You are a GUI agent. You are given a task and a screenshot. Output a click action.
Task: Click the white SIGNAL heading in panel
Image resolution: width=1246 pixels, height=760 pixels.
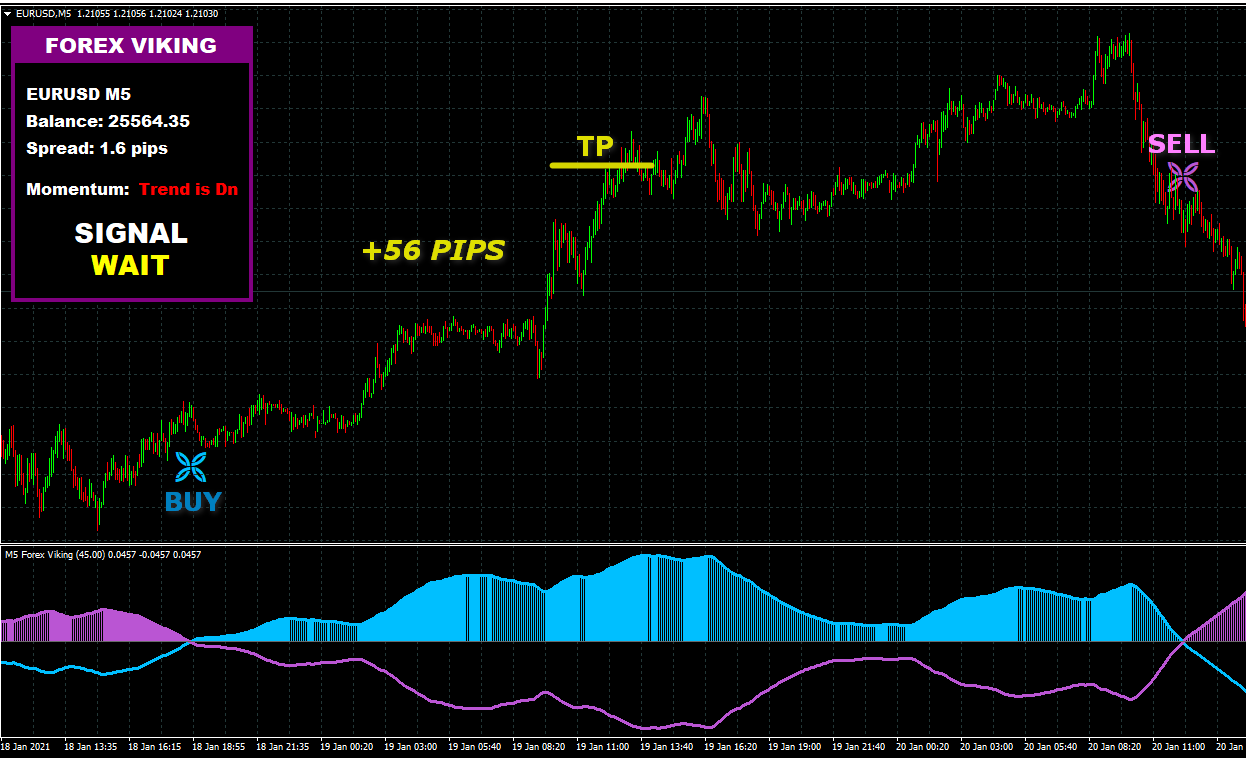[x=130, y=234]
